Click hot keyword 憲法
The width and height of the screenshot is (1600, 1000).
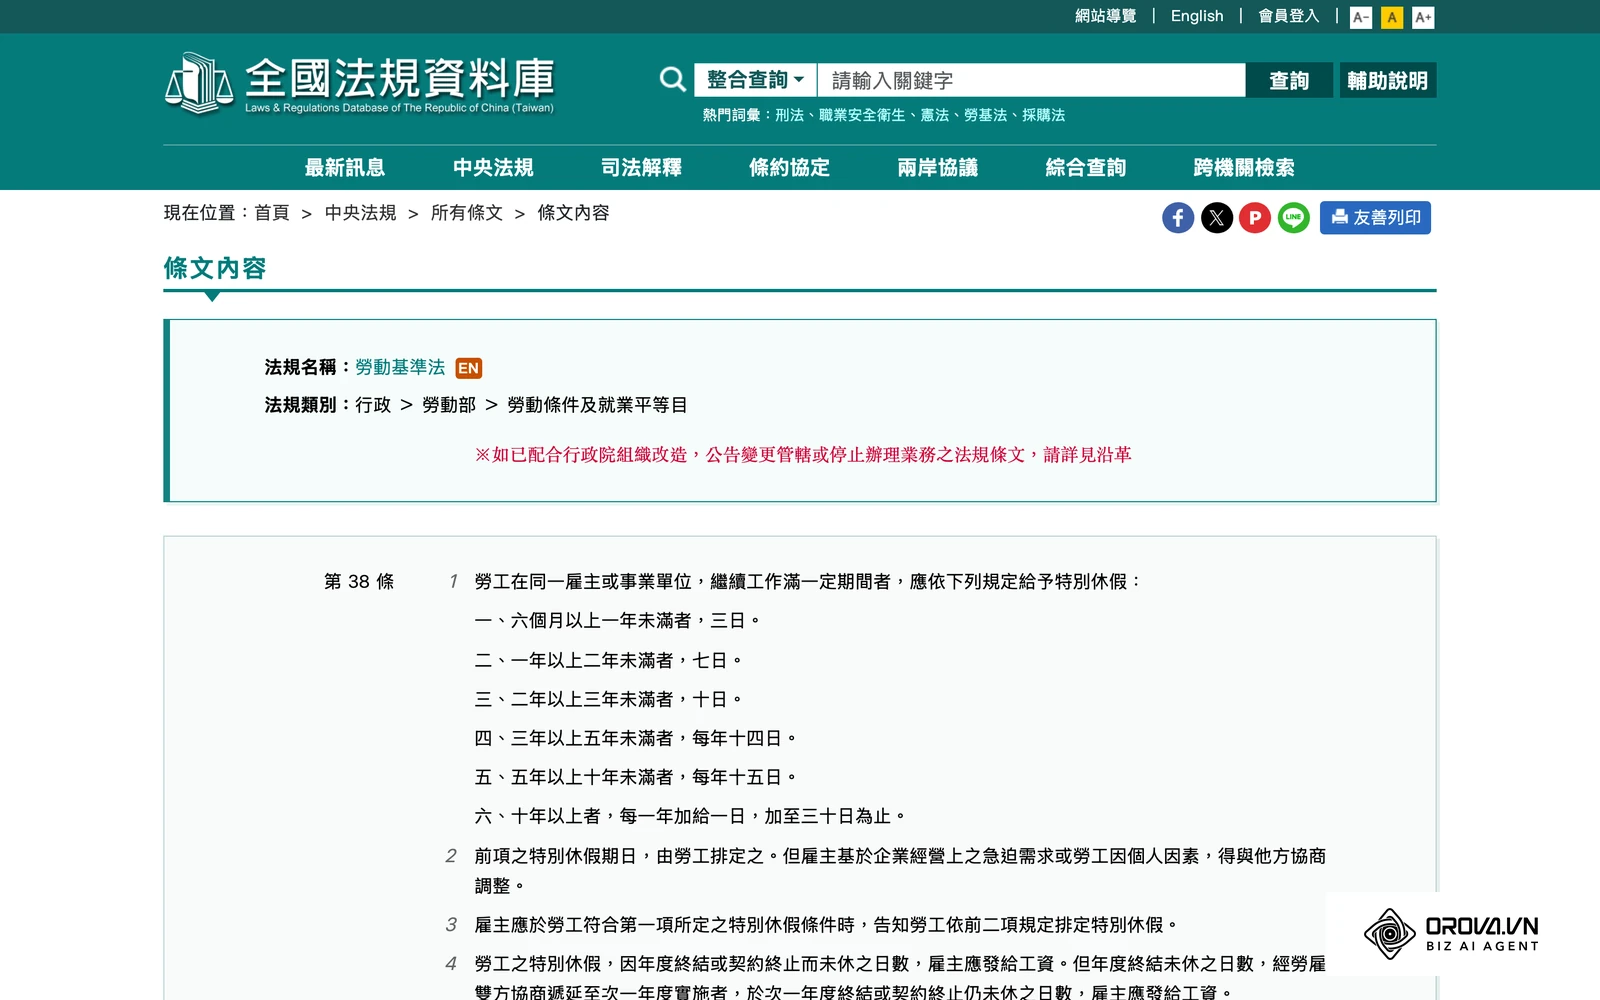pos(935,115)
